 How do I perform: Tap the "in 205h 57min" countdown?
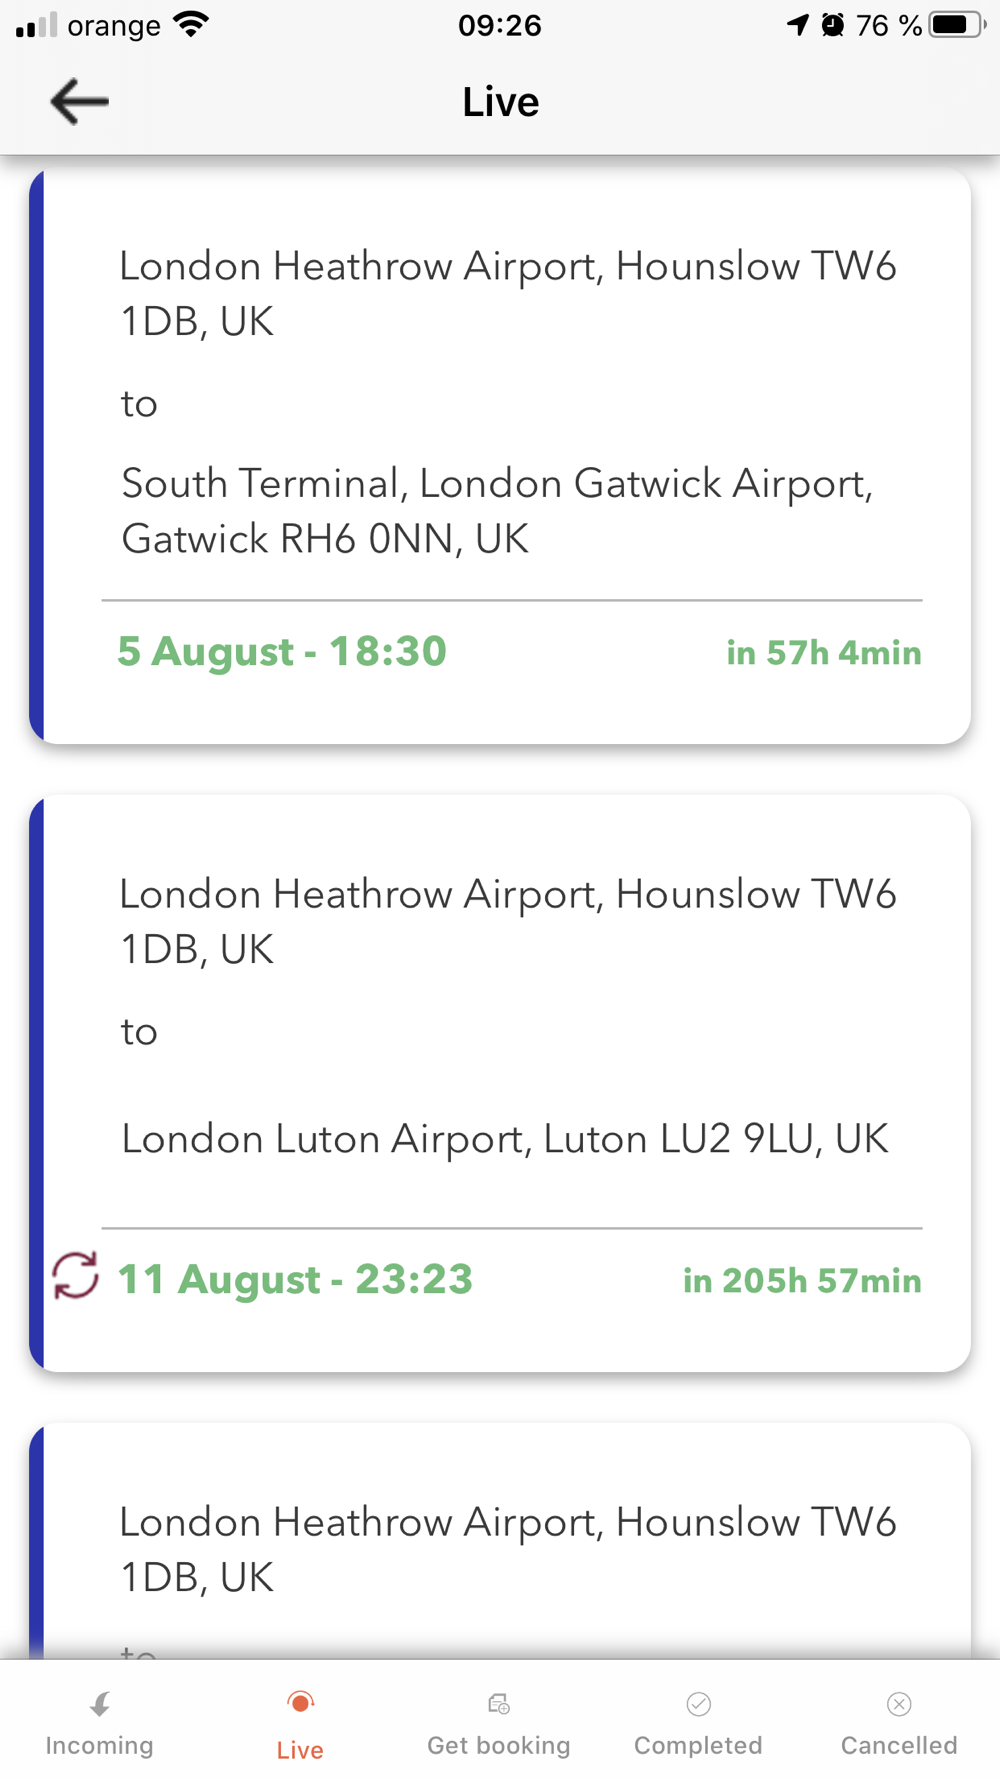coord(802,1281)
